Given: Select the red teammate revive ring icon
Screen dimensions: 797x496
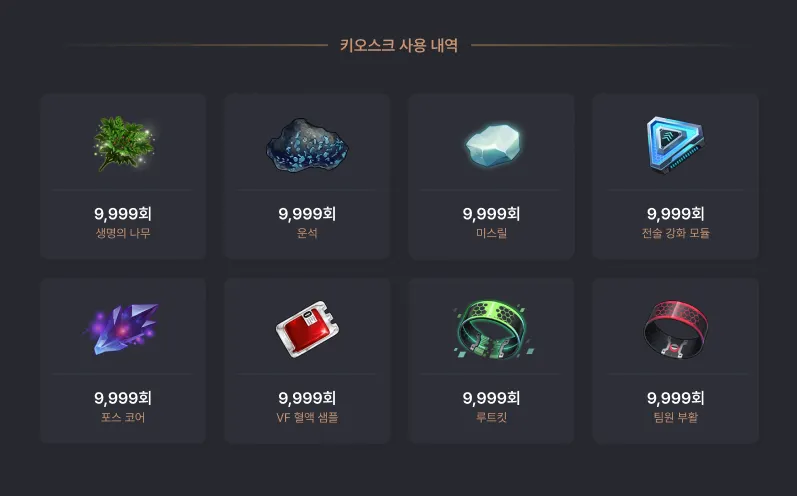Looking at the screenshot, I should pyautogui.click(x=676, y=329).
